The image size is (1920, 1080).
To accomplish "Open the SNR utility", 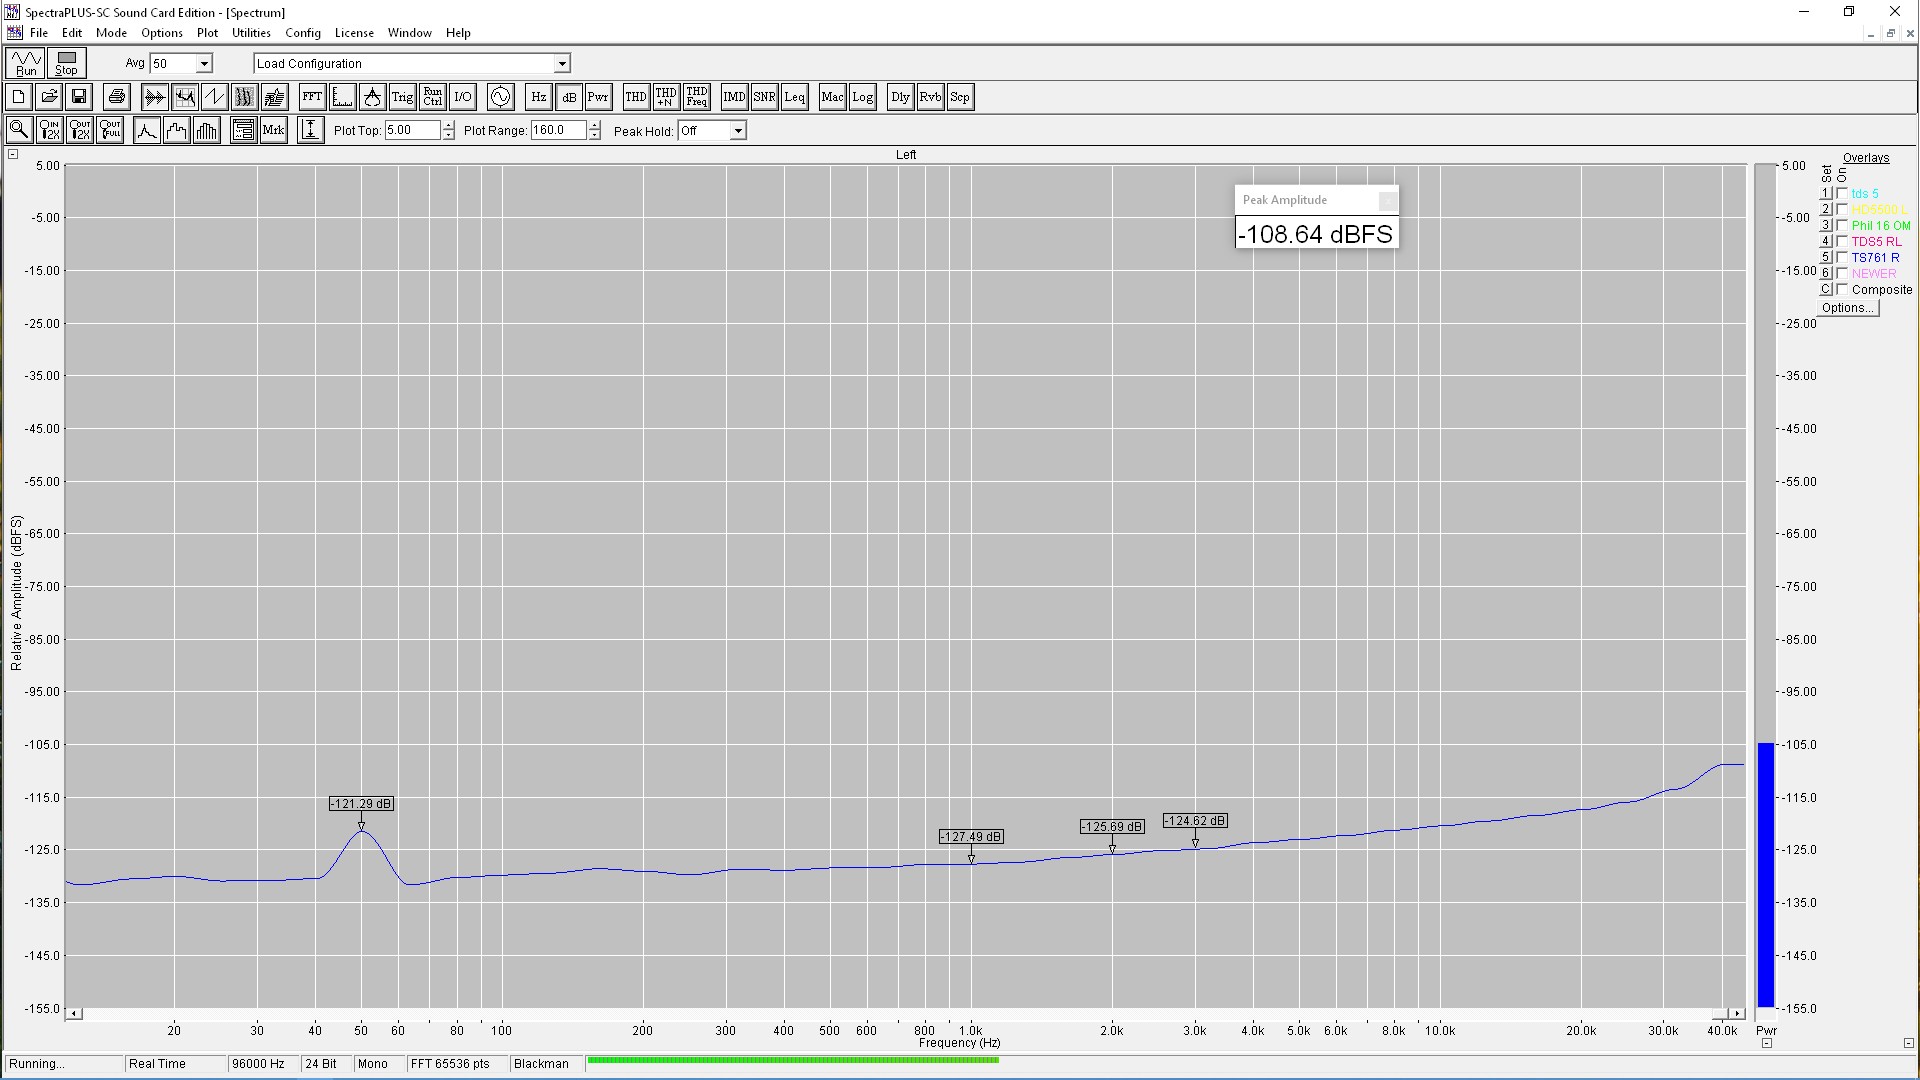I will 764,97.
